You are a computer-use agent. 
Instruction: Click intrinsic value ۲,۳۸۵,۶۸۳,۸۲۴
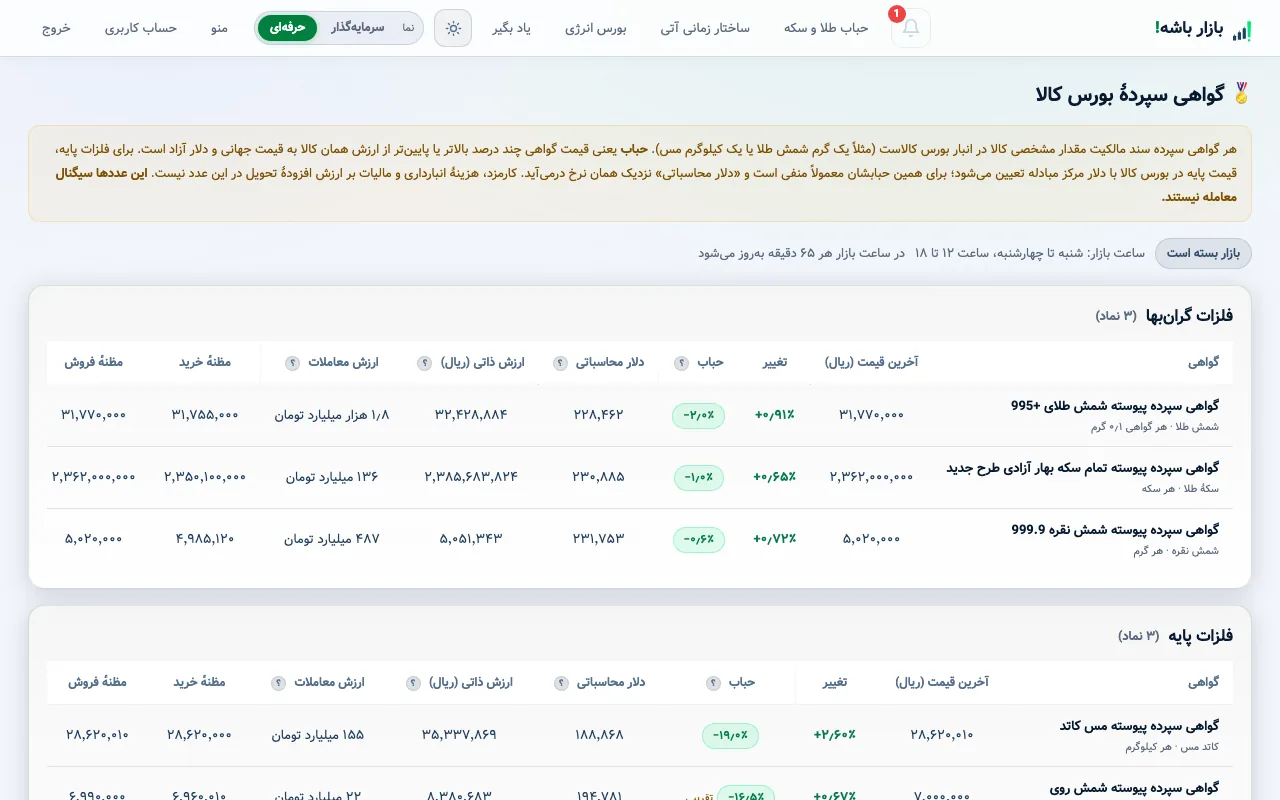point(471,477)
